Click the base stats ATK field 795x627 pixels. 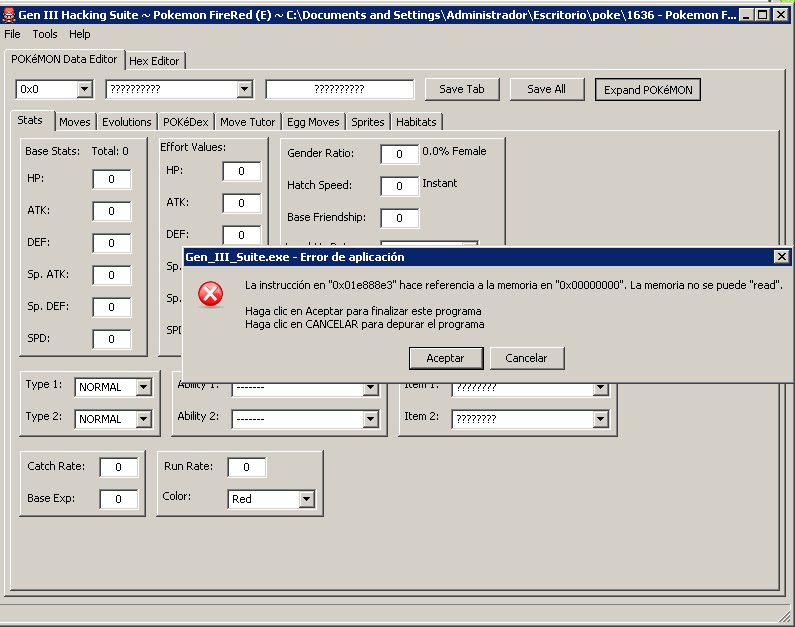point(112,211)
